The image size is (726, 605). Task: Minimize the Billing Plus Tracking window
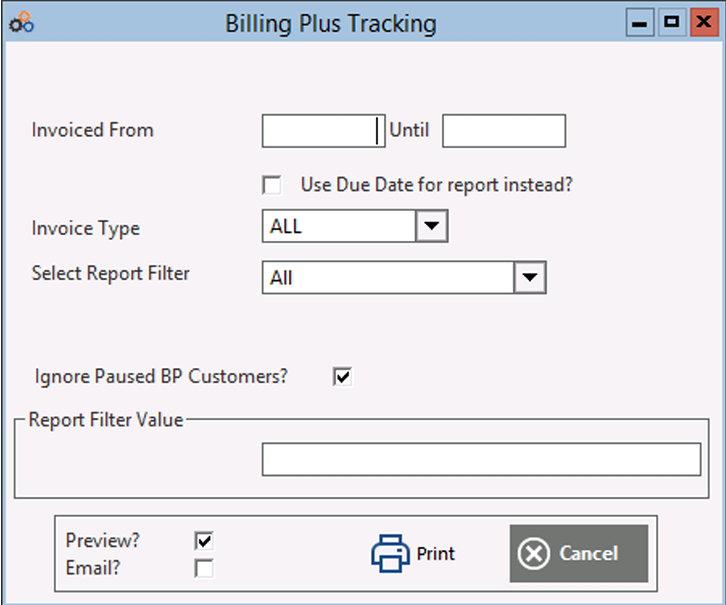point(640,22)
